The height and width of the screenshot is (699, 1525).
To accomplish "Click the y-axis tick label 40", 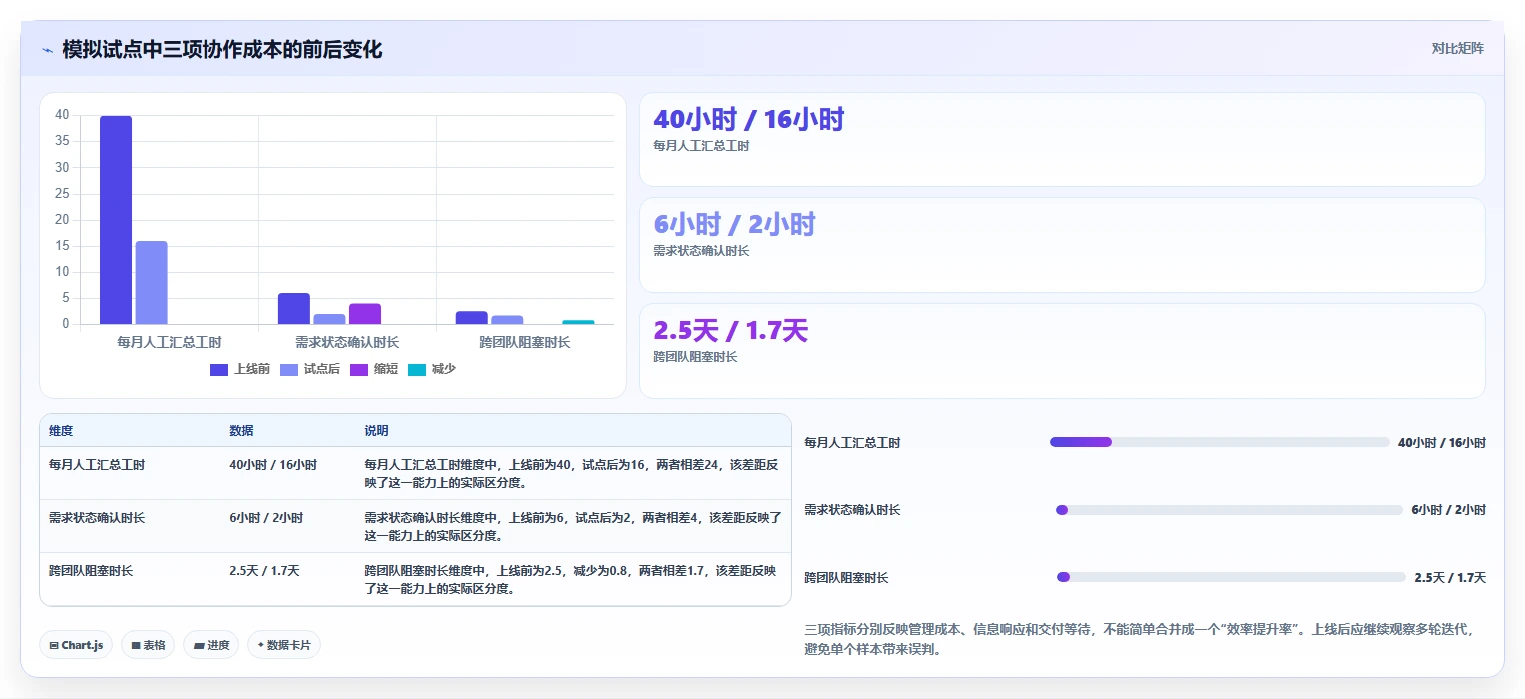I will pos(62,115).
